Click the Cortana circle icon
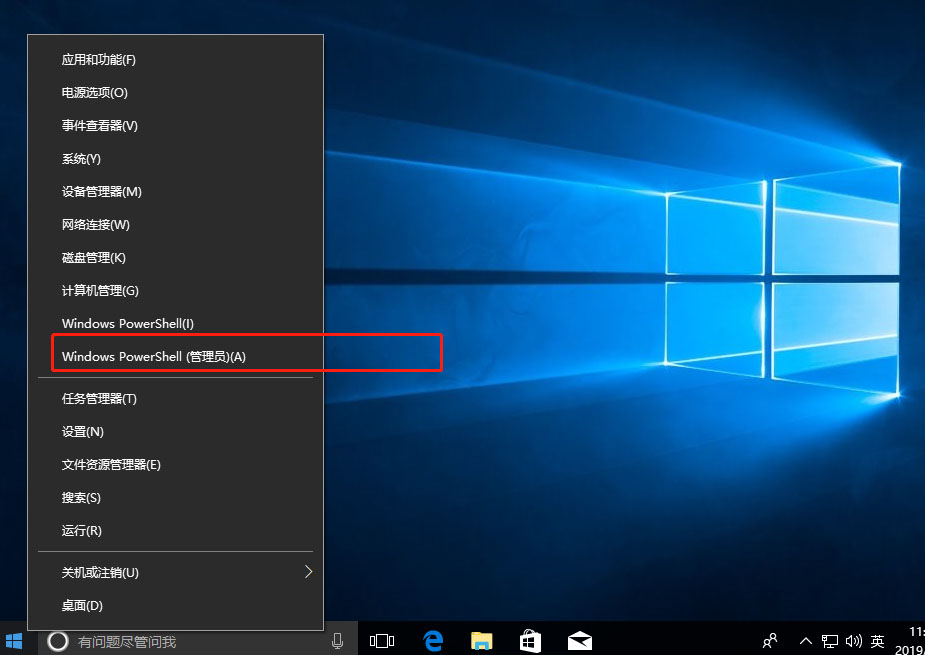 [58, 641]
